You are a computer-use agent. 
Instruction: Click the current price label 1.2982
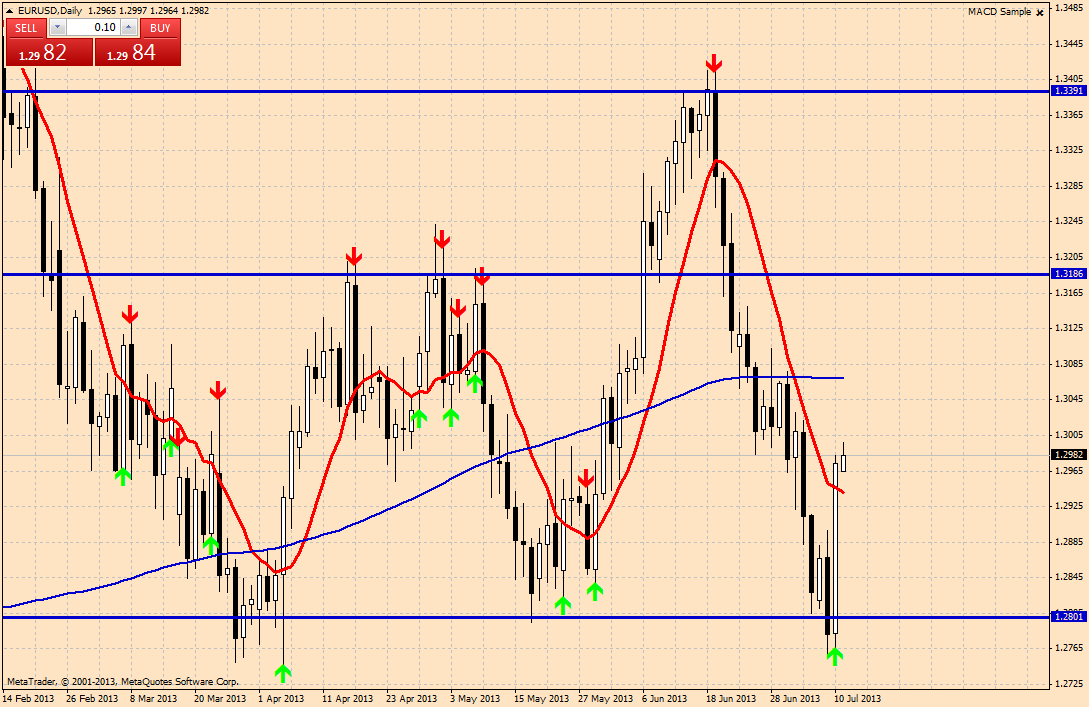click(x=1069, y=454)
